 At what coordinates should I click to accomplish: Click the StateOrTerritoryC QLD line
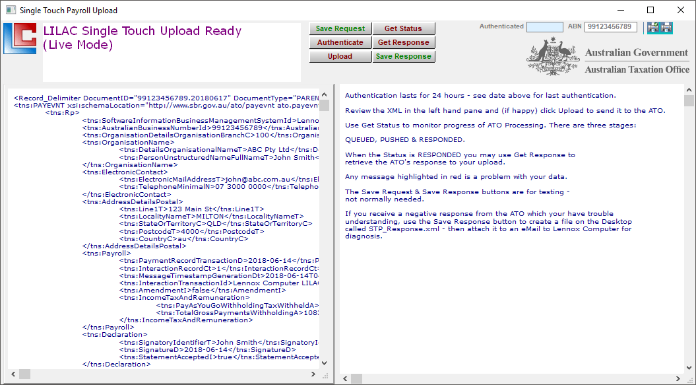click(216, 224)
